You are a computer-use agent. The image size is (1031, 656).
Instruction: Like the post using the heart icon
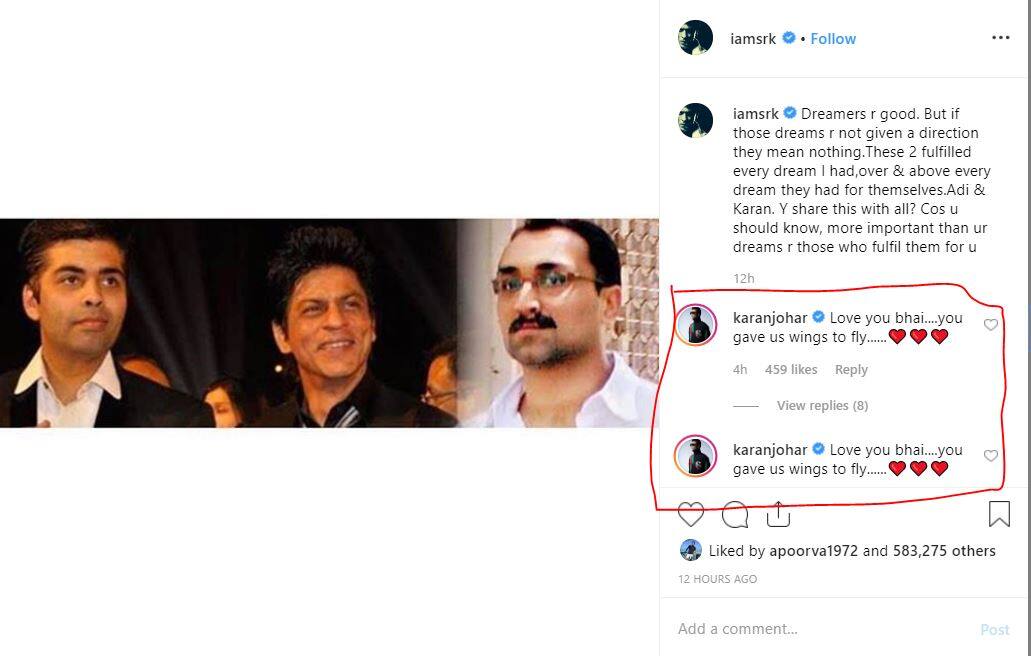[x=691, y=514]
